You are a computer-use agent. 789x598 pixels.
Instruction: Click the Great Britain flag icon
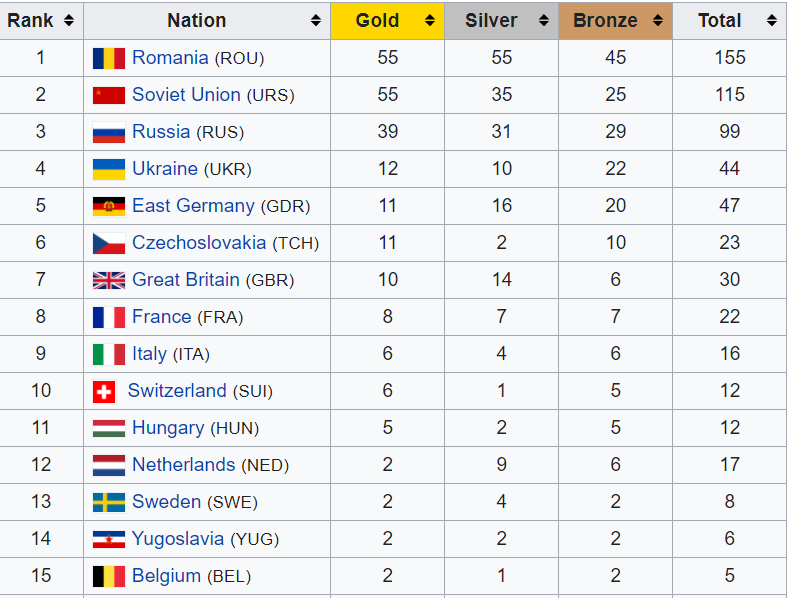(x=109, y=280)
